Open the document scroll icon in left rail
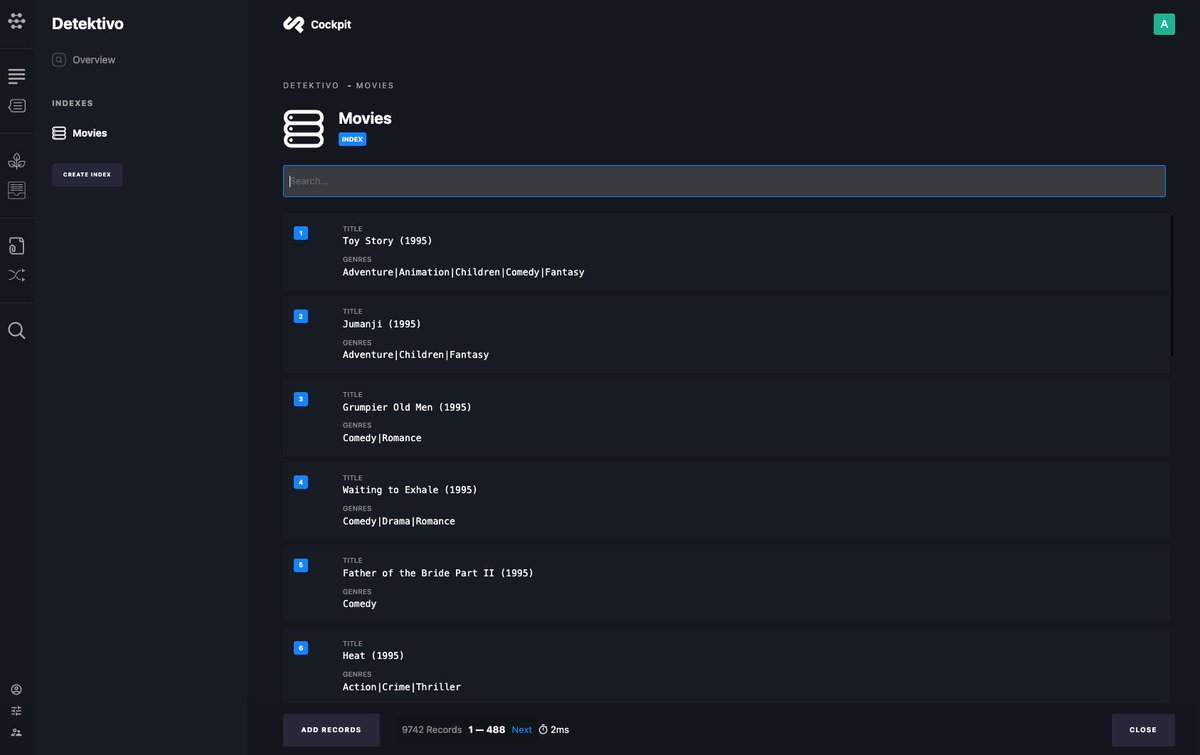1200x755 pixels. 17,246
